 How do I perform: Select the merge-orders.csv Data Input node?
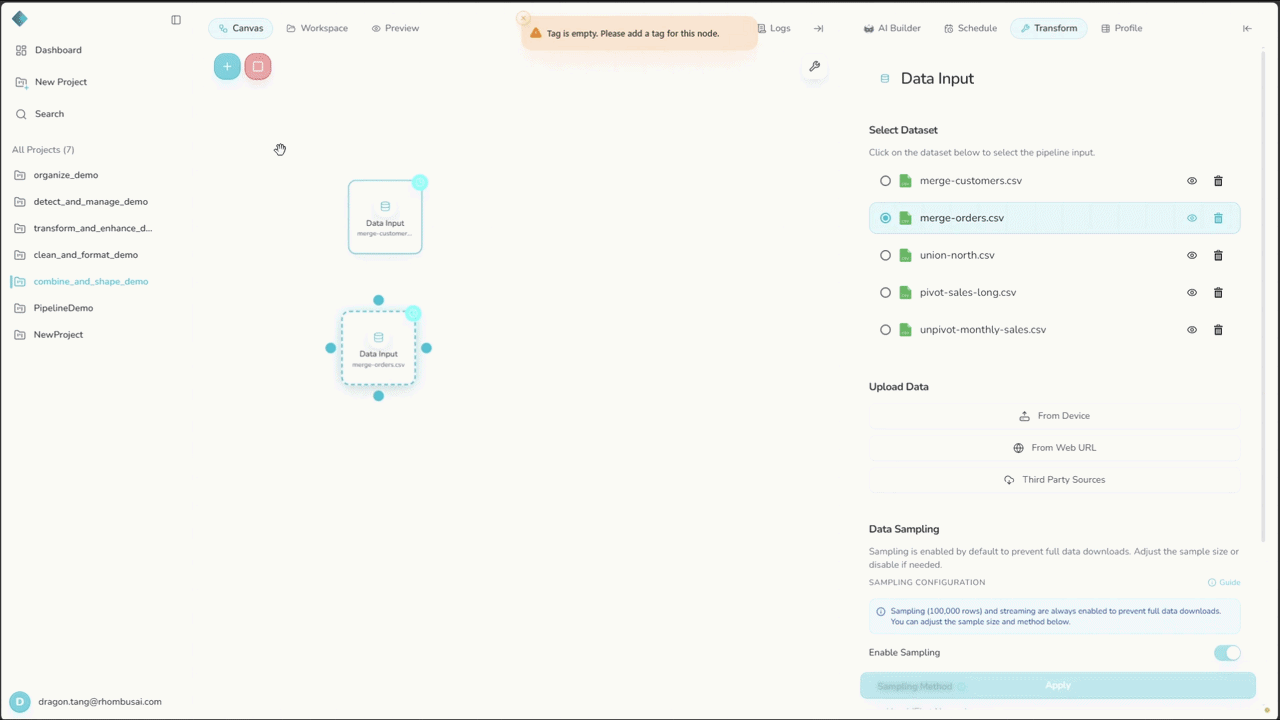[x=378, y=348]
